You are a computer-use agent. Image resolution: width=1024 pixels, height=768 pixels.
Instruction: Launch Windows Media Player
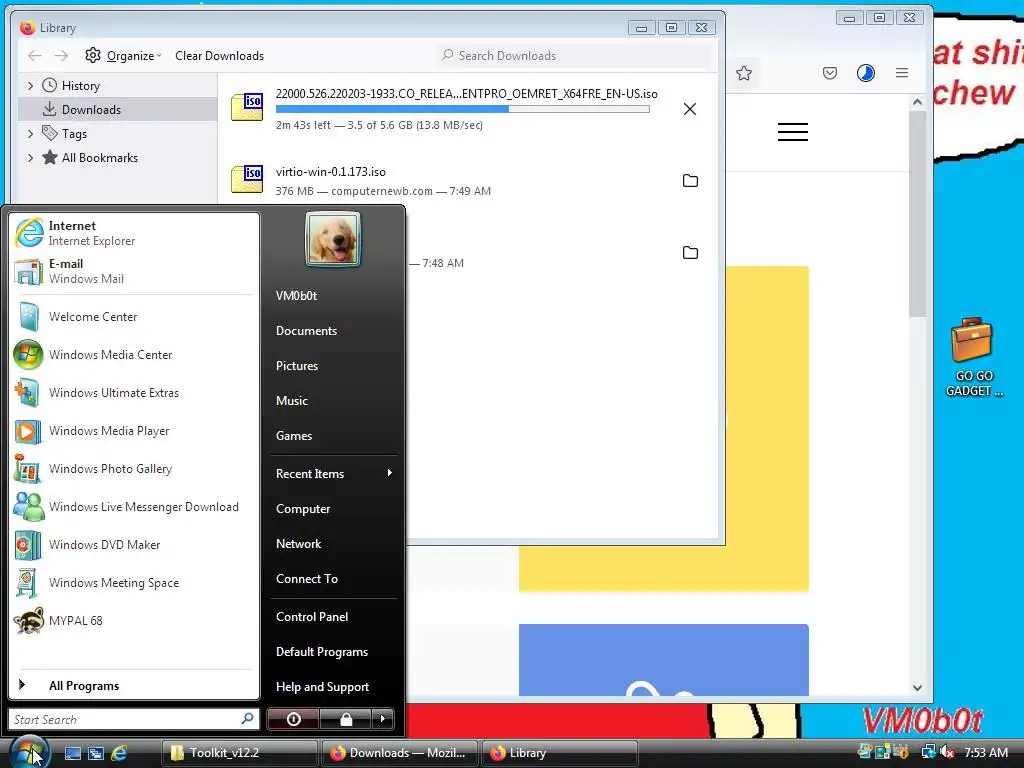tap(134, 431)
